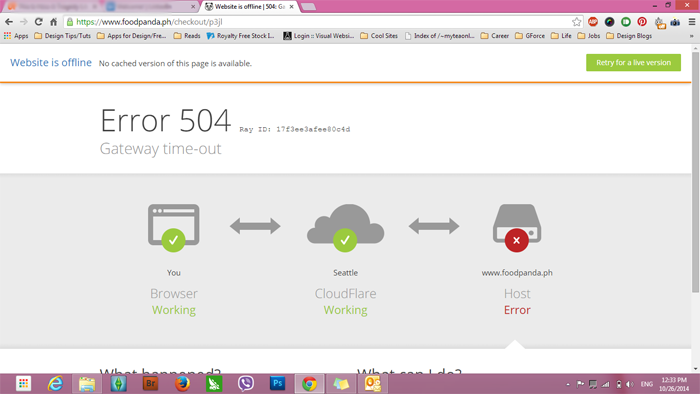Viewport: 700px width, 394px height.
Task: Reload the page with the refresh icon
Action: (x=38, y=21)
